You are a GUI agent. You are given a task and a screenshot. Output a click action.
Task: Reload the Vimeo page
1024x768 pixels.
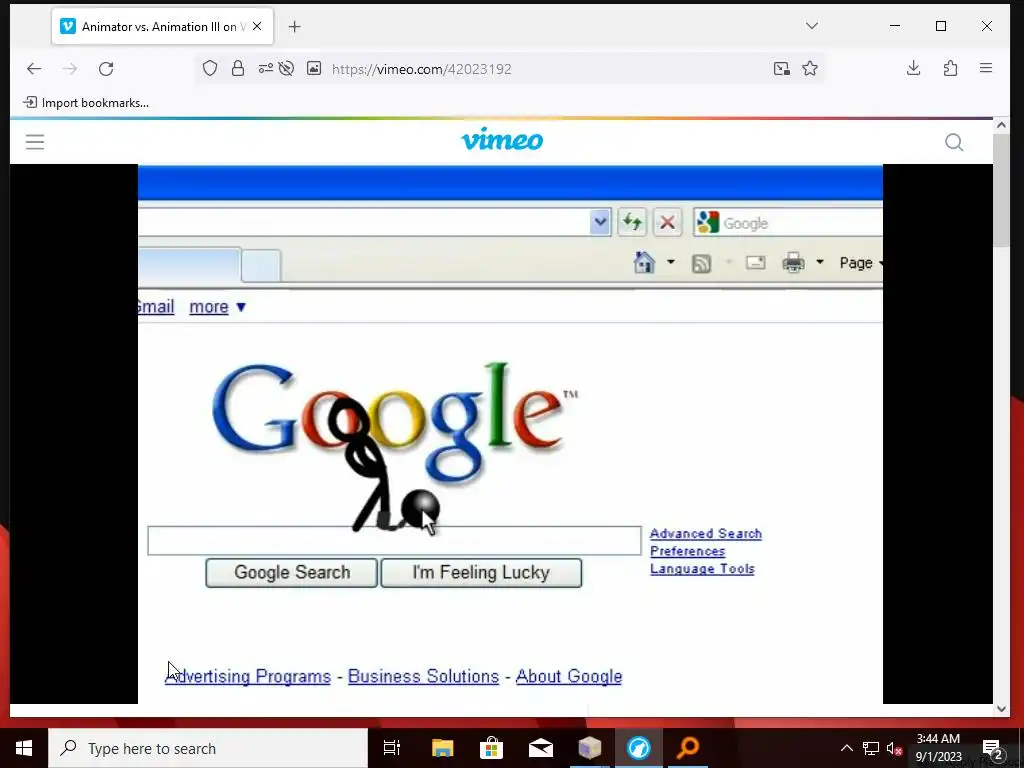pyautogui.click(x=106, y=69)
